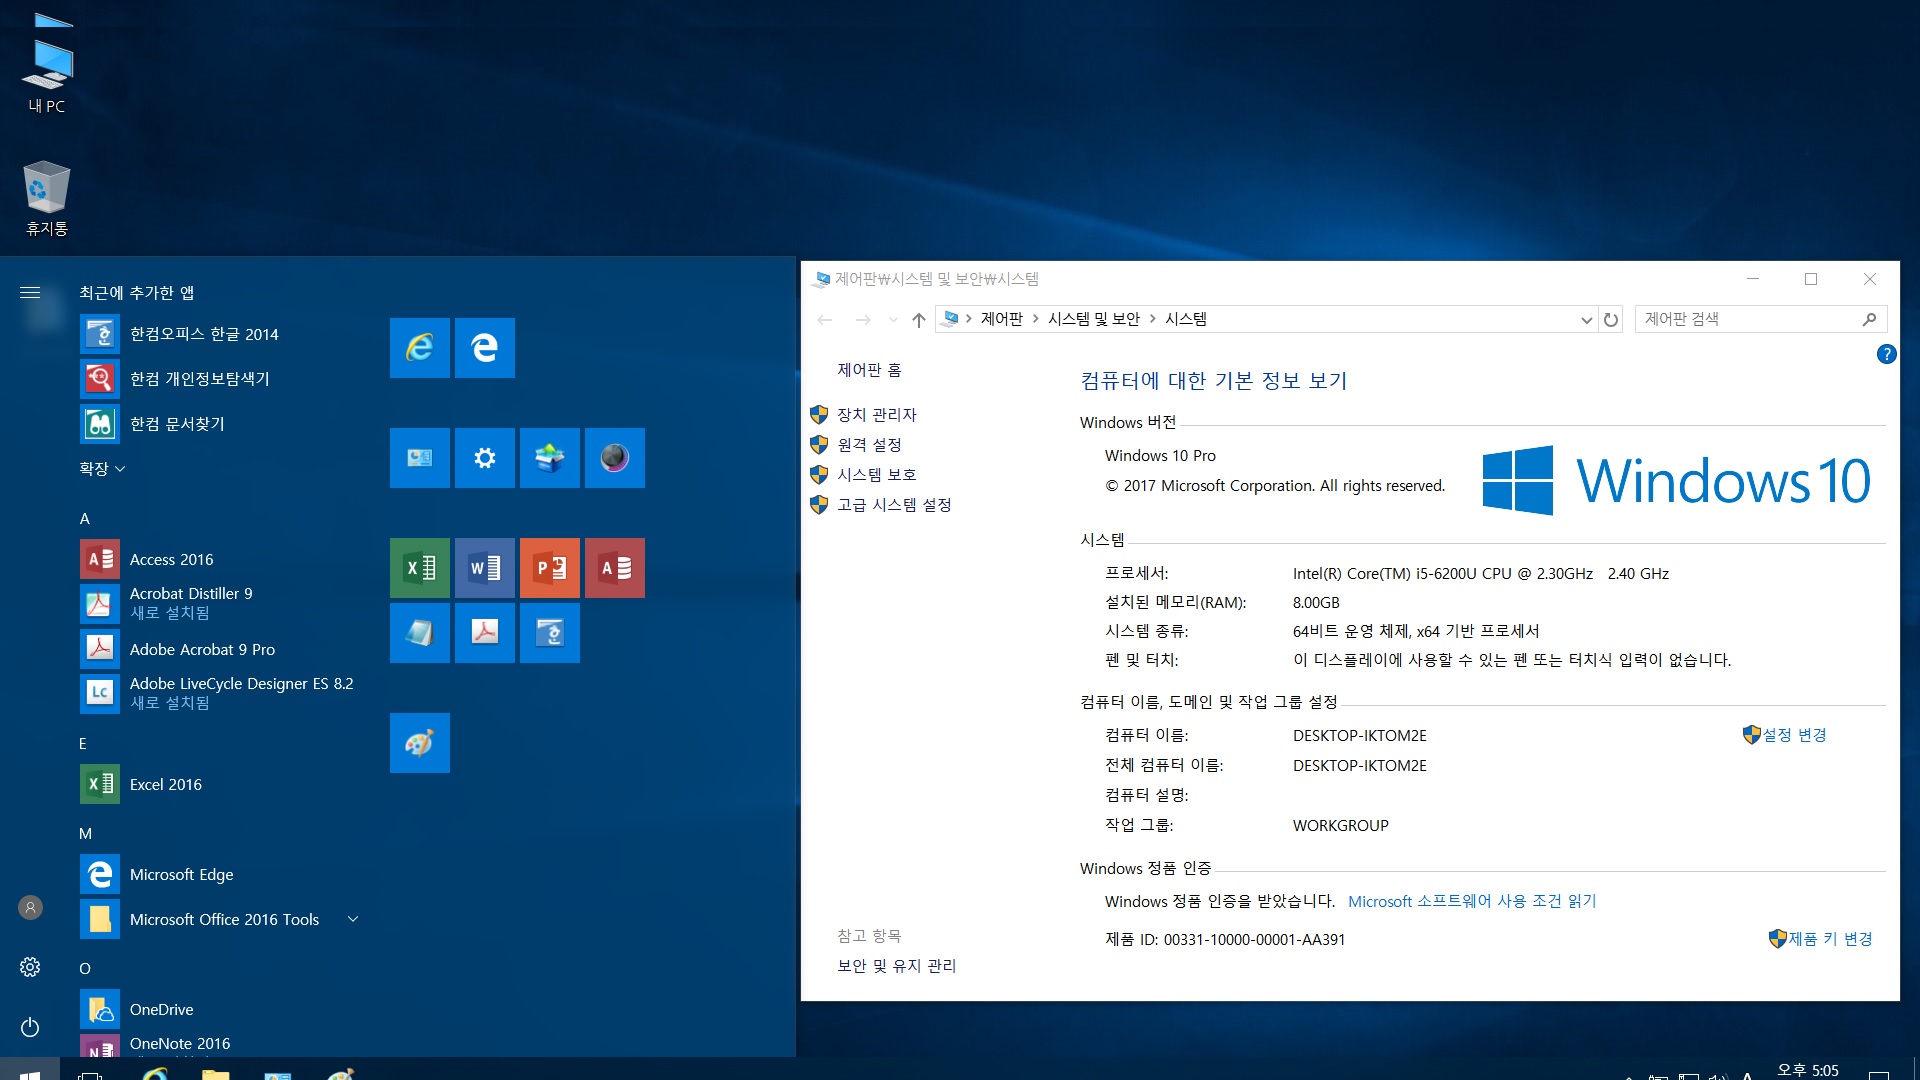Read Microsoft 소프트웨어 사용 조건 link

click(x=1472, y=901)
